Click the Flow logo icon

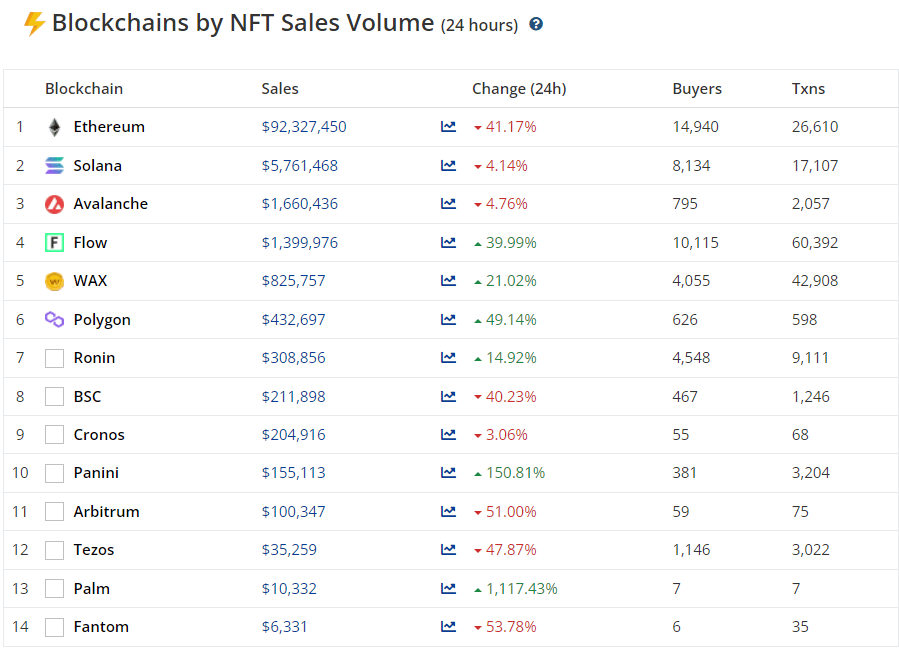54,242
